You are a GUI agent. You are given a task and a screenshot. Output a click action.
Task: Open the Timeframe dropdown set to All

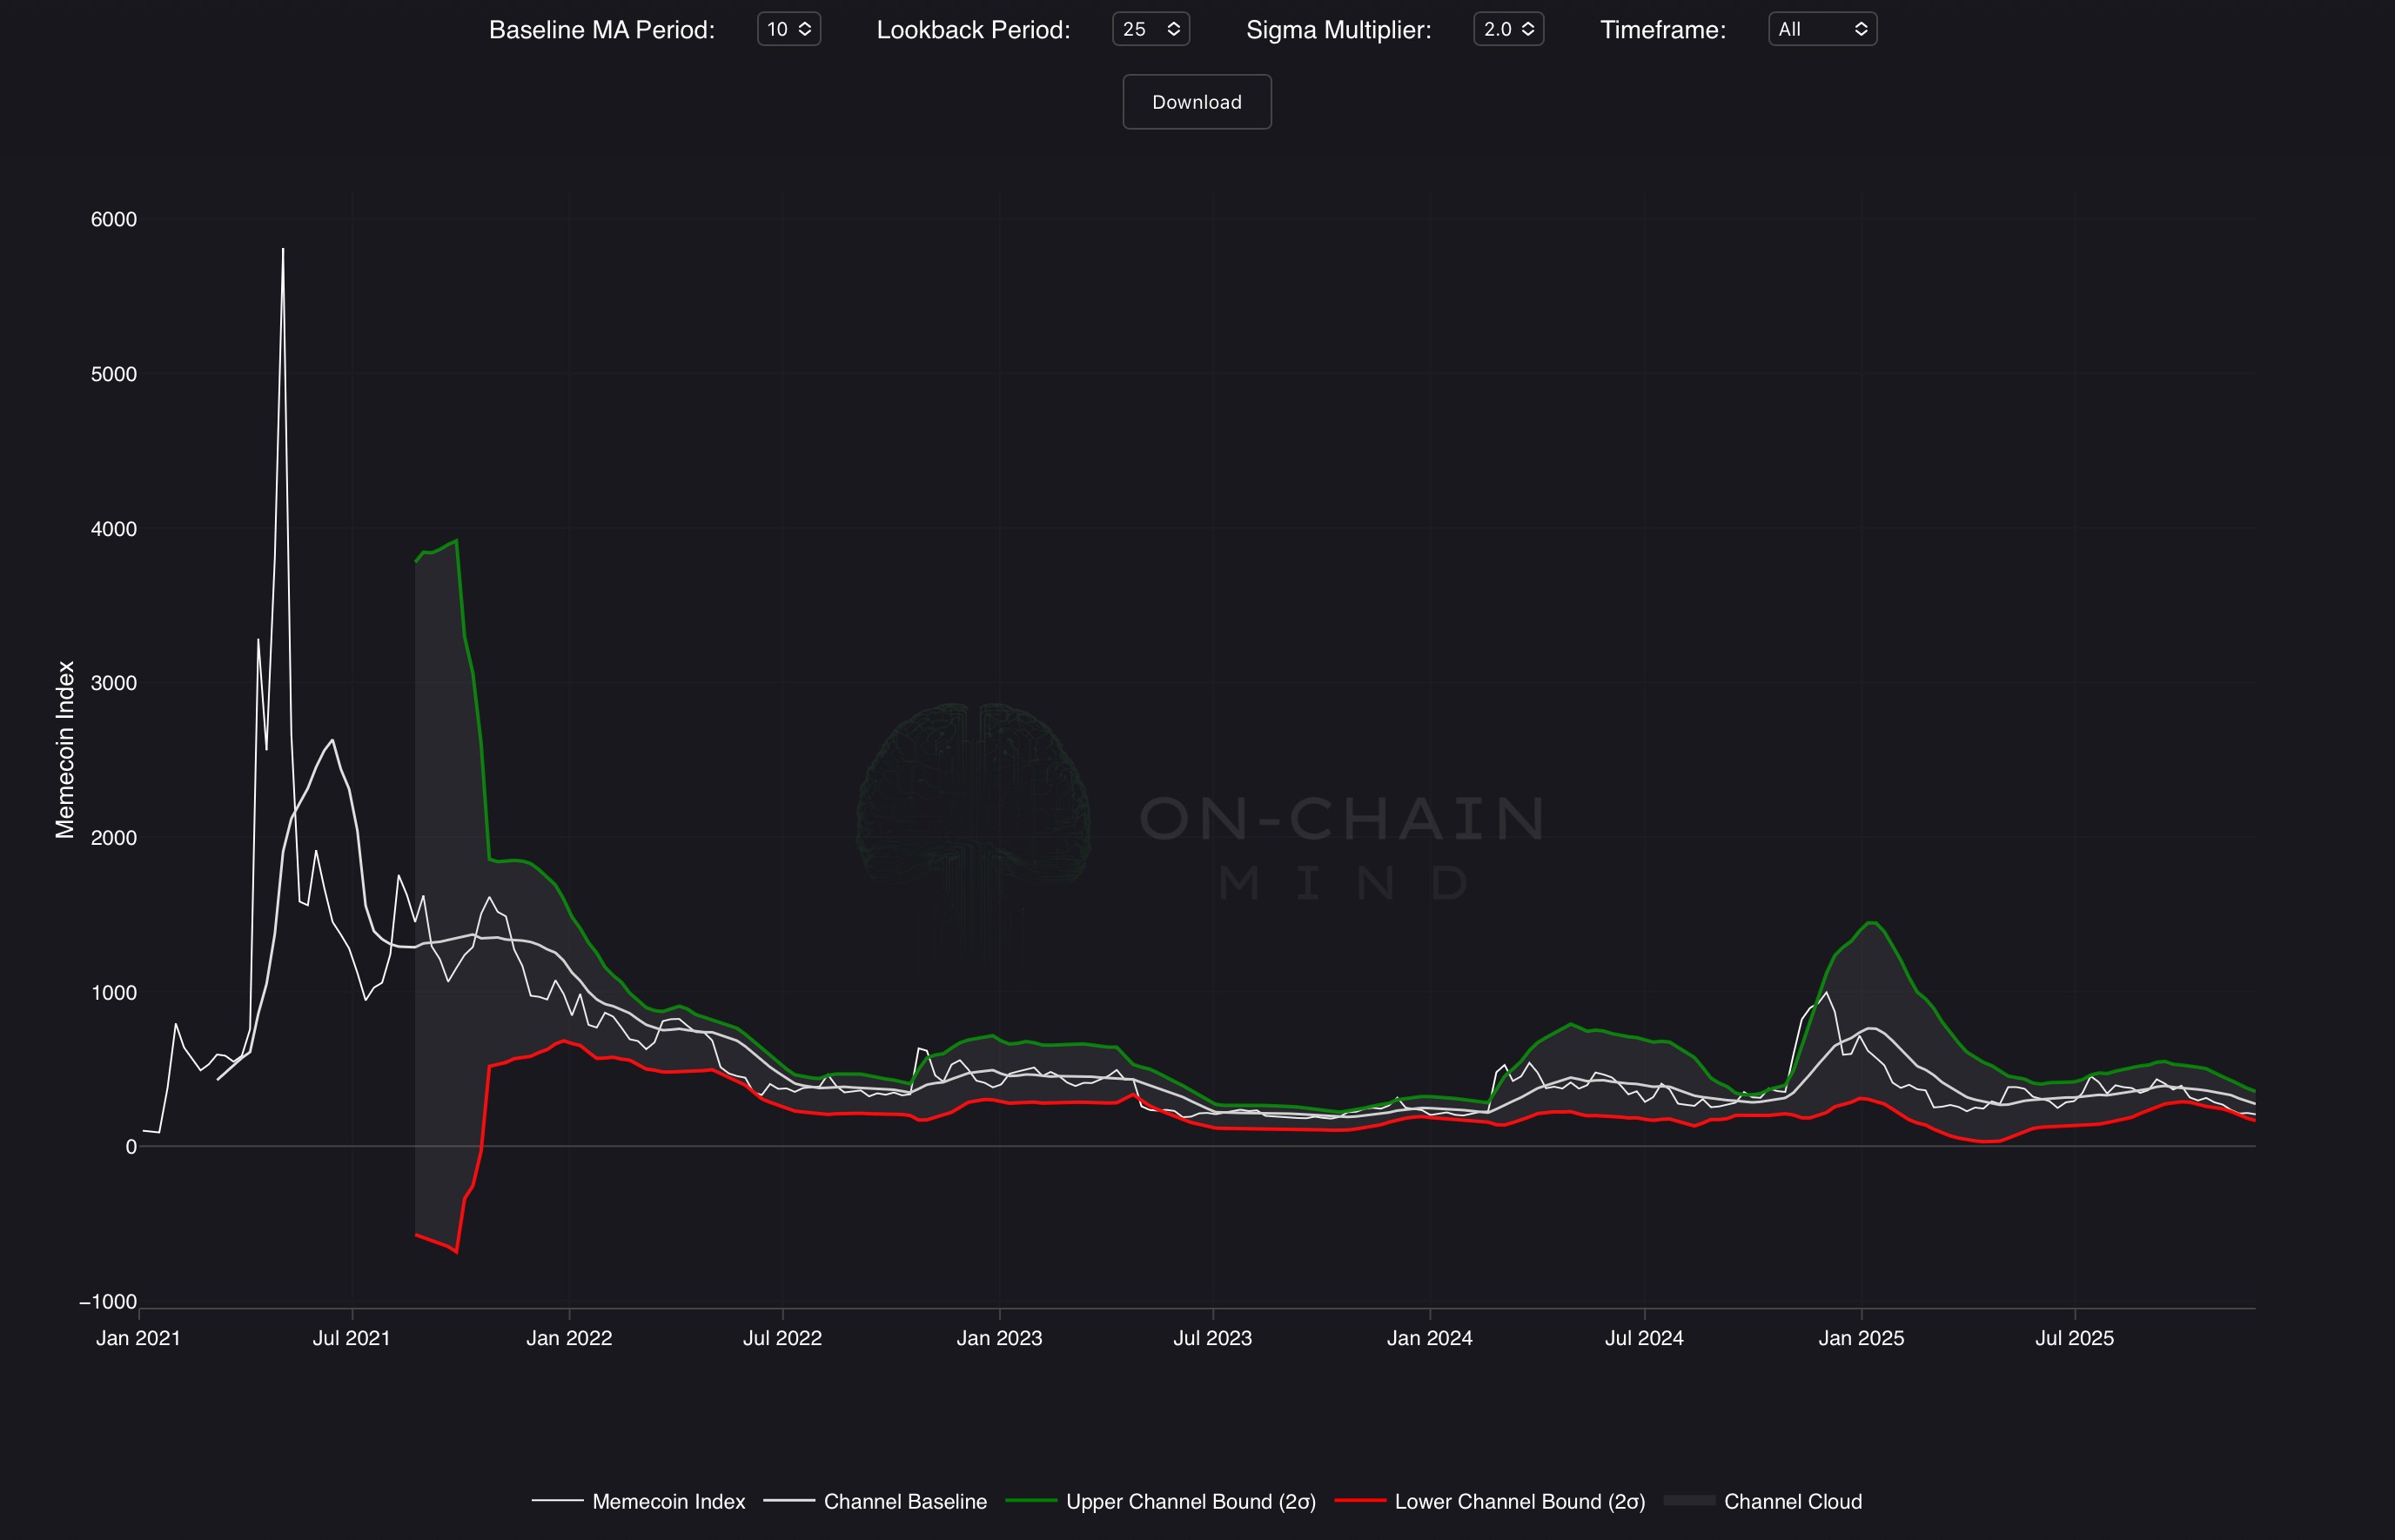click(x=1821, y=29)
